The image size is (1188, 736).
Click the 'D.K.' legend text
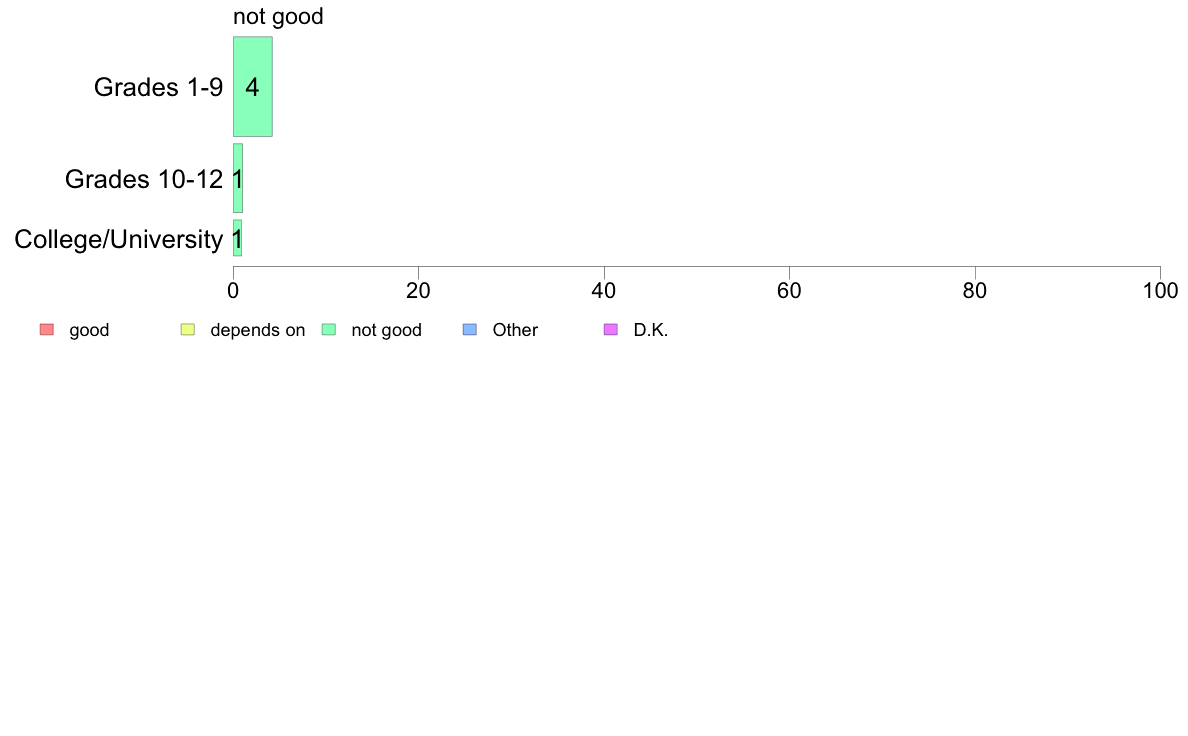coord(651,330)
